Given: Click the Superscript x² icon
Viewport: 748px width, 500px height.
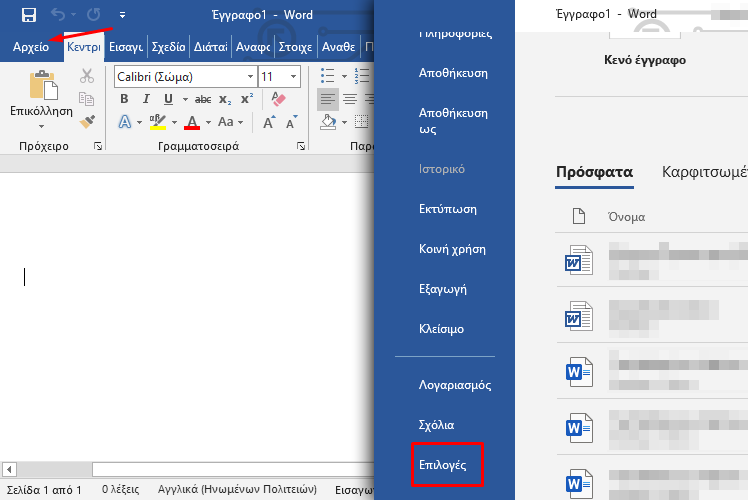Looking at the screenshot, I should click(x=245, y=99).
